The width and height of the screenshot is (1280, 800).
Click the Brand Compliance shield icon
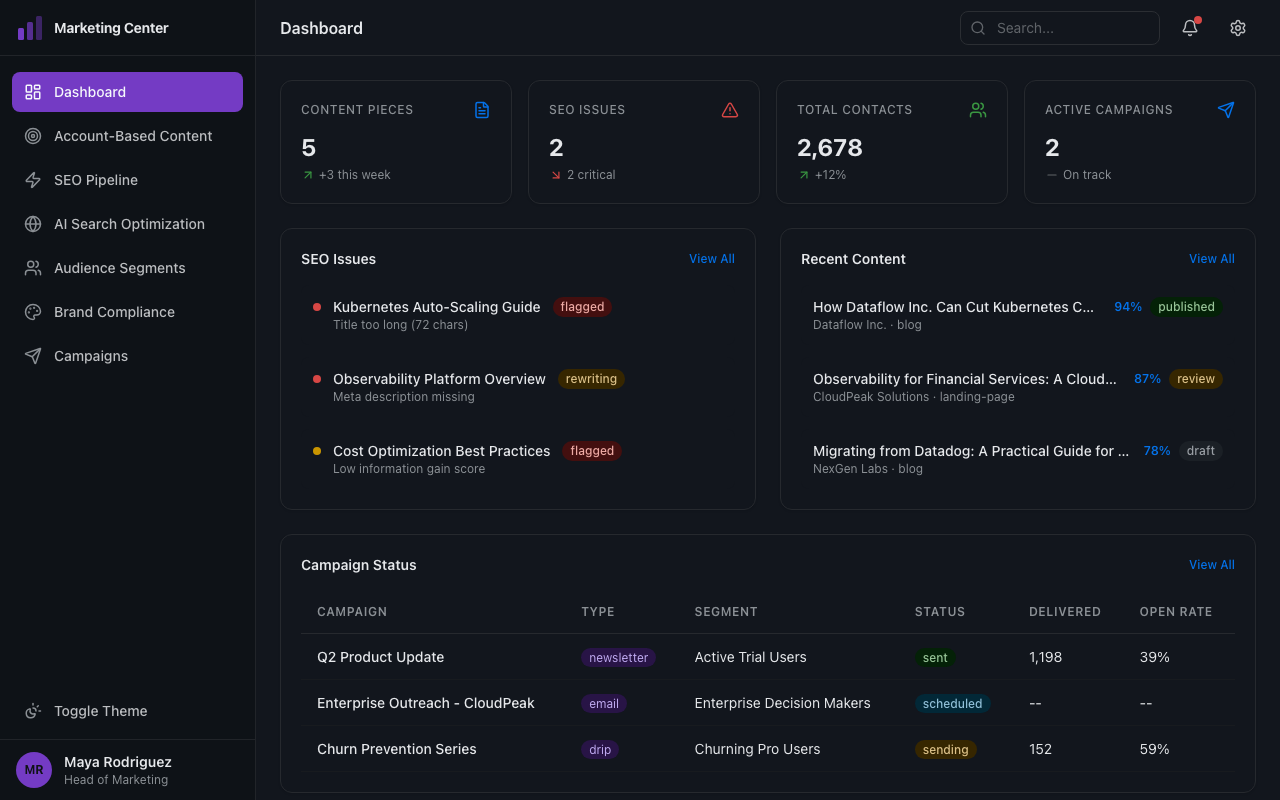[x=33, y=312]
